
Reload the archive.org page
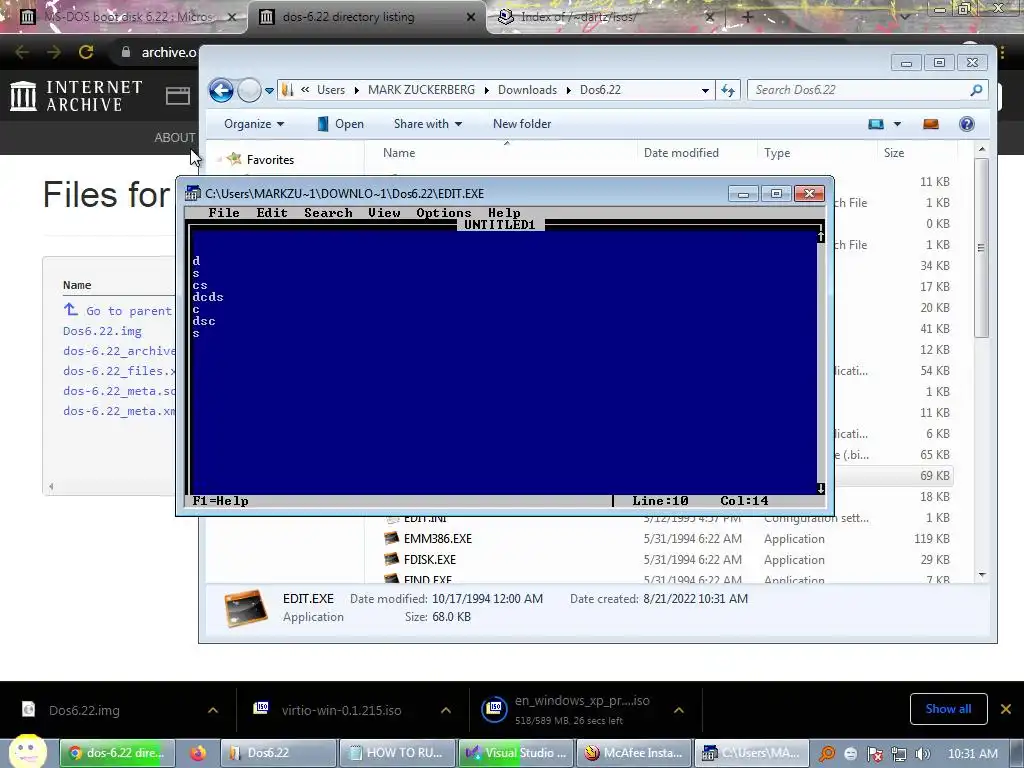tap(86, 52)
